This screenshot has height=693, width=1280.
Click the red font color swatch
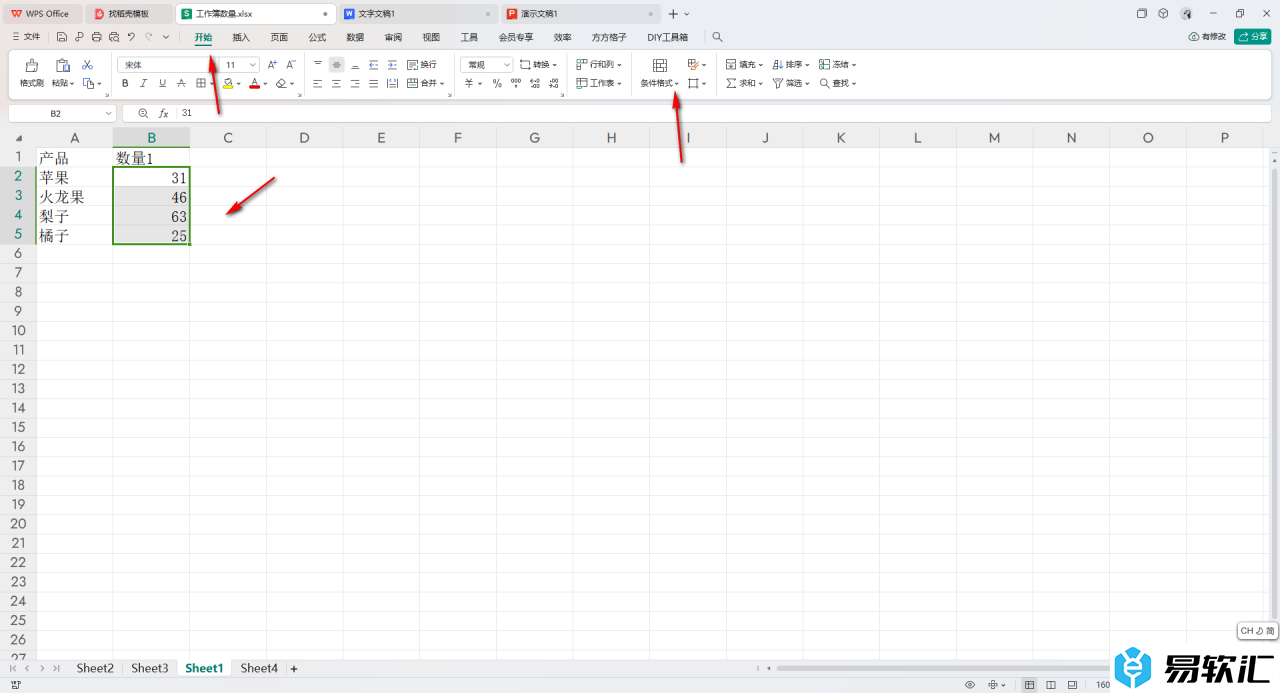pos(255,84)
